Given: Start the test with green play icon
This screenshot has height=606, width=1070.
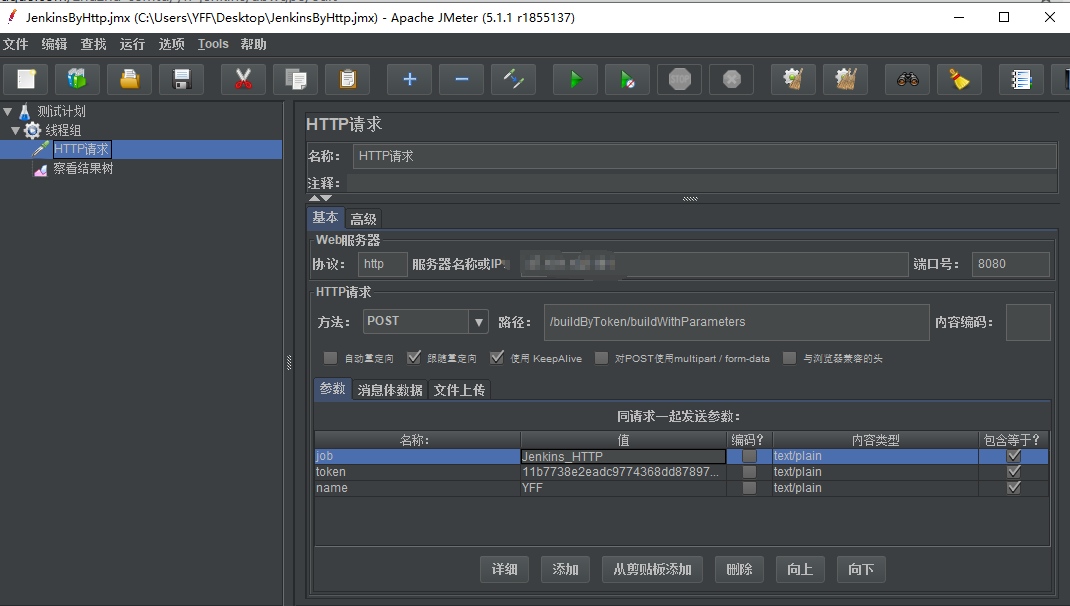Looking at the screenshot, I should click(575, 79).
